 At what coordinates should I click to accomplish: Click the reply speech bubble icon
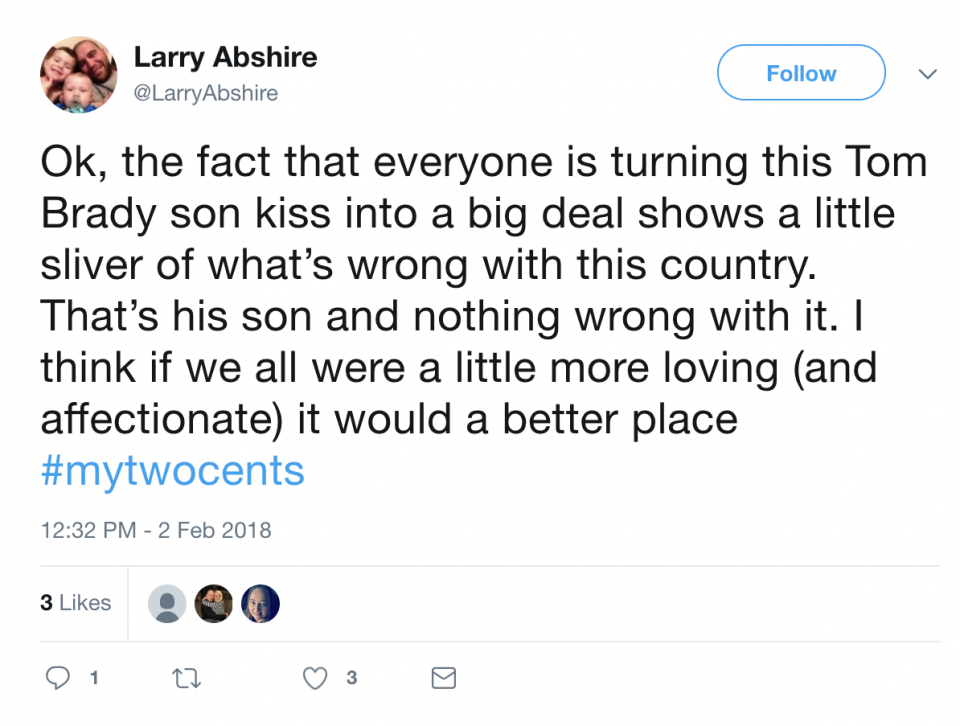[x=60, y=679]
